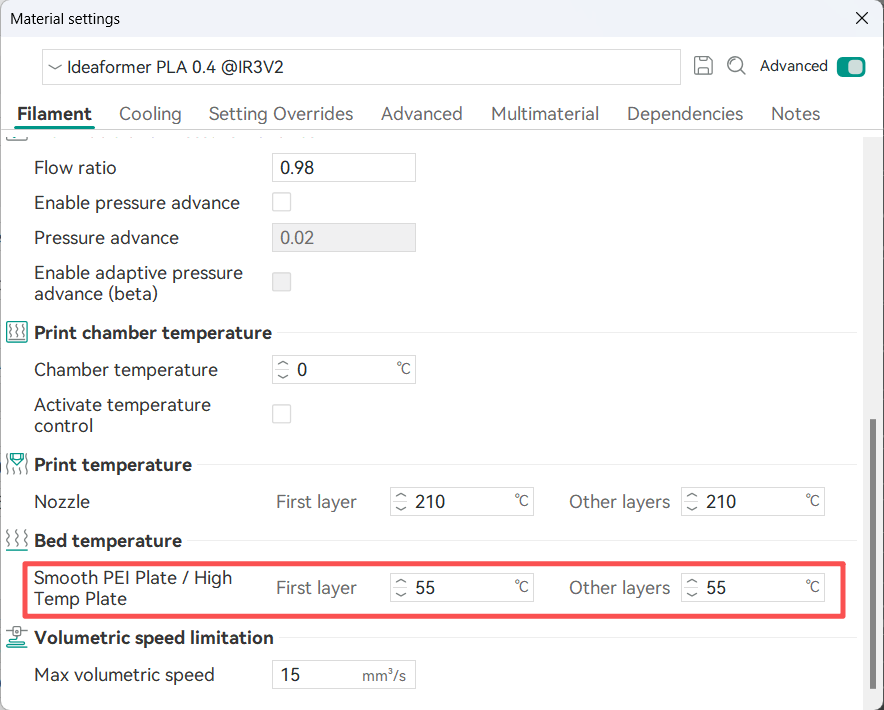
Task: Switch to the Advanced settings tab
Action: 422,114
